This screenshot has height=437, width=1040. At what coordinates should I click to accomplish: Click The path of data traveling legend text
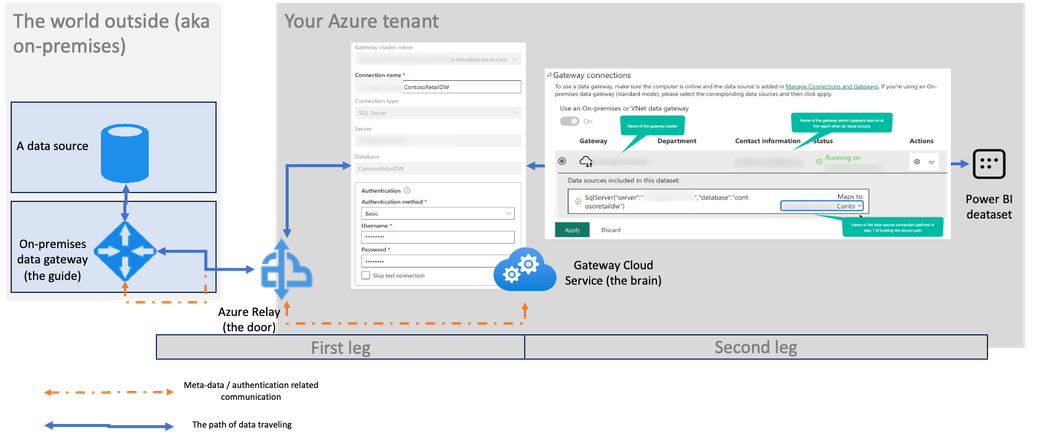tap(241, 424)
